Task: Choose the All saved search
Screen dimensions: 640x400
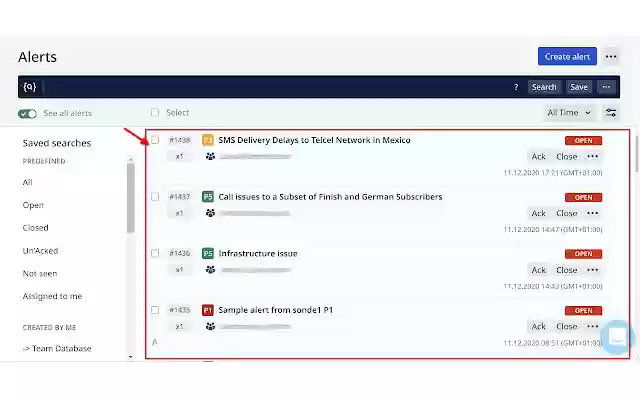Action: click(27, 182)
